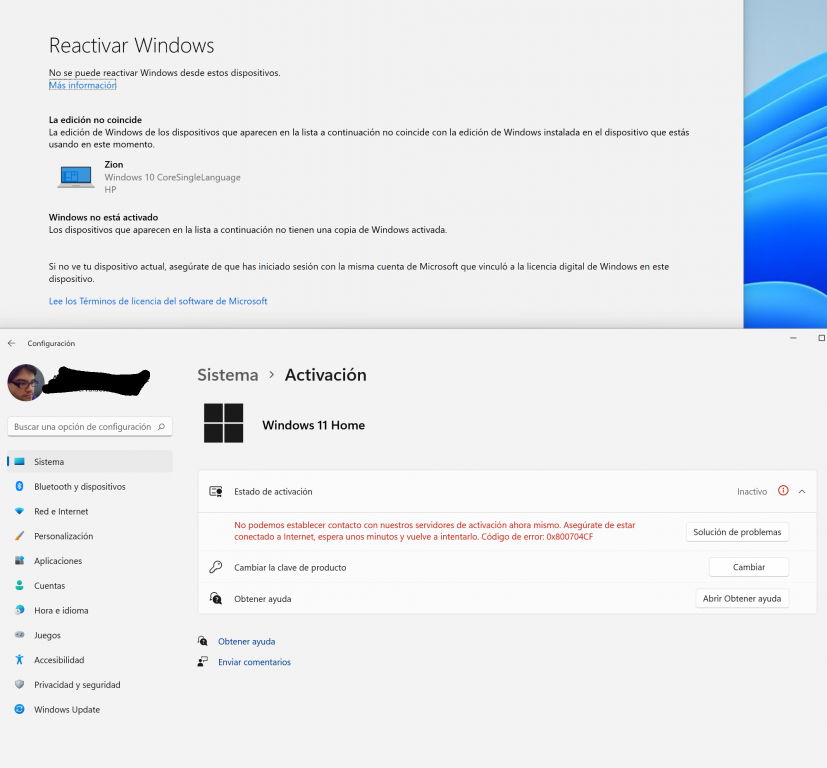Screen dimensions: 827x768
Task: Run the Solución de problemas troubleshooter
Action: [x=737, y=532]
